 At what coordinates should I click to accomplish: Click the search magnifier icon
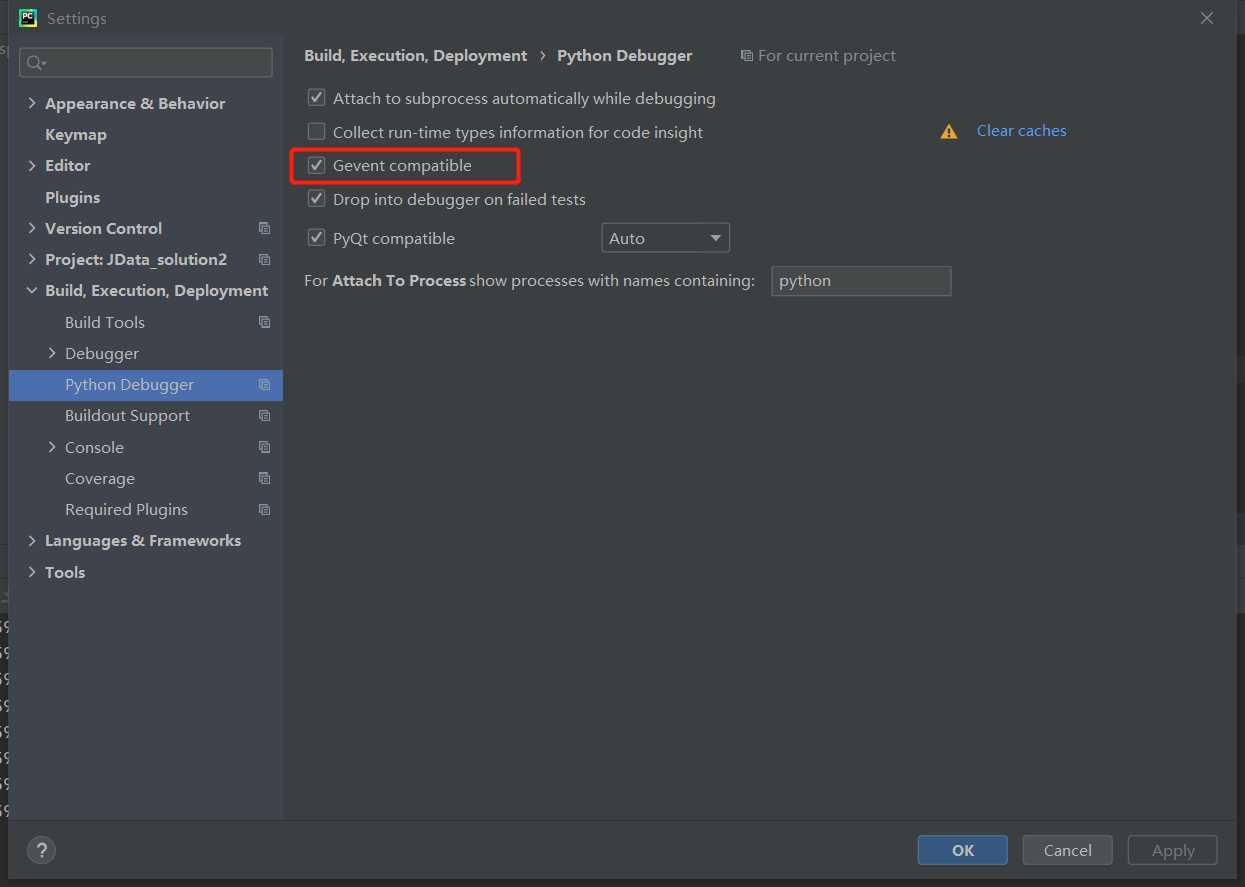click(35, 63)
